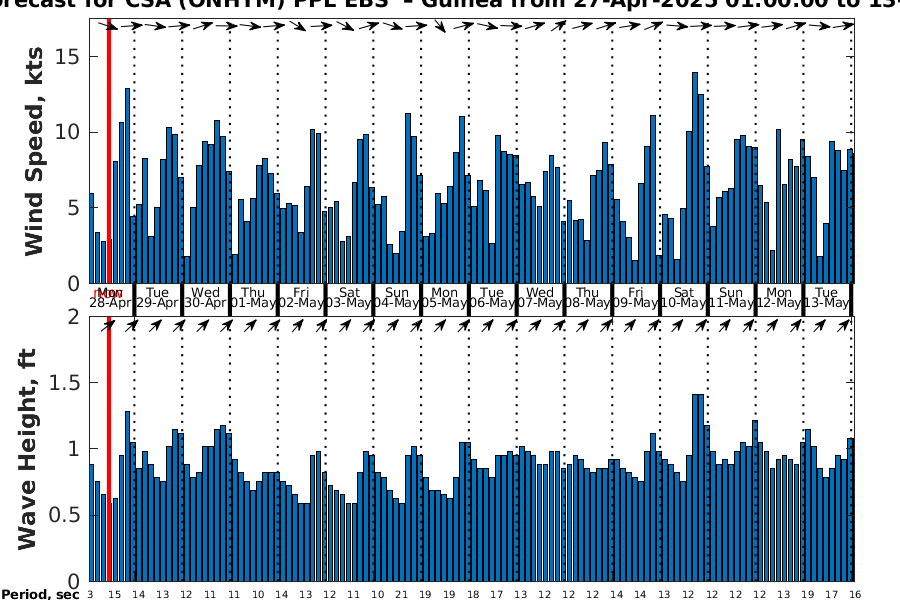The width and height of the screenshot is (900, 600).
Task: Click the "Wave Height, ft" axis title
Action: point(27,449)
